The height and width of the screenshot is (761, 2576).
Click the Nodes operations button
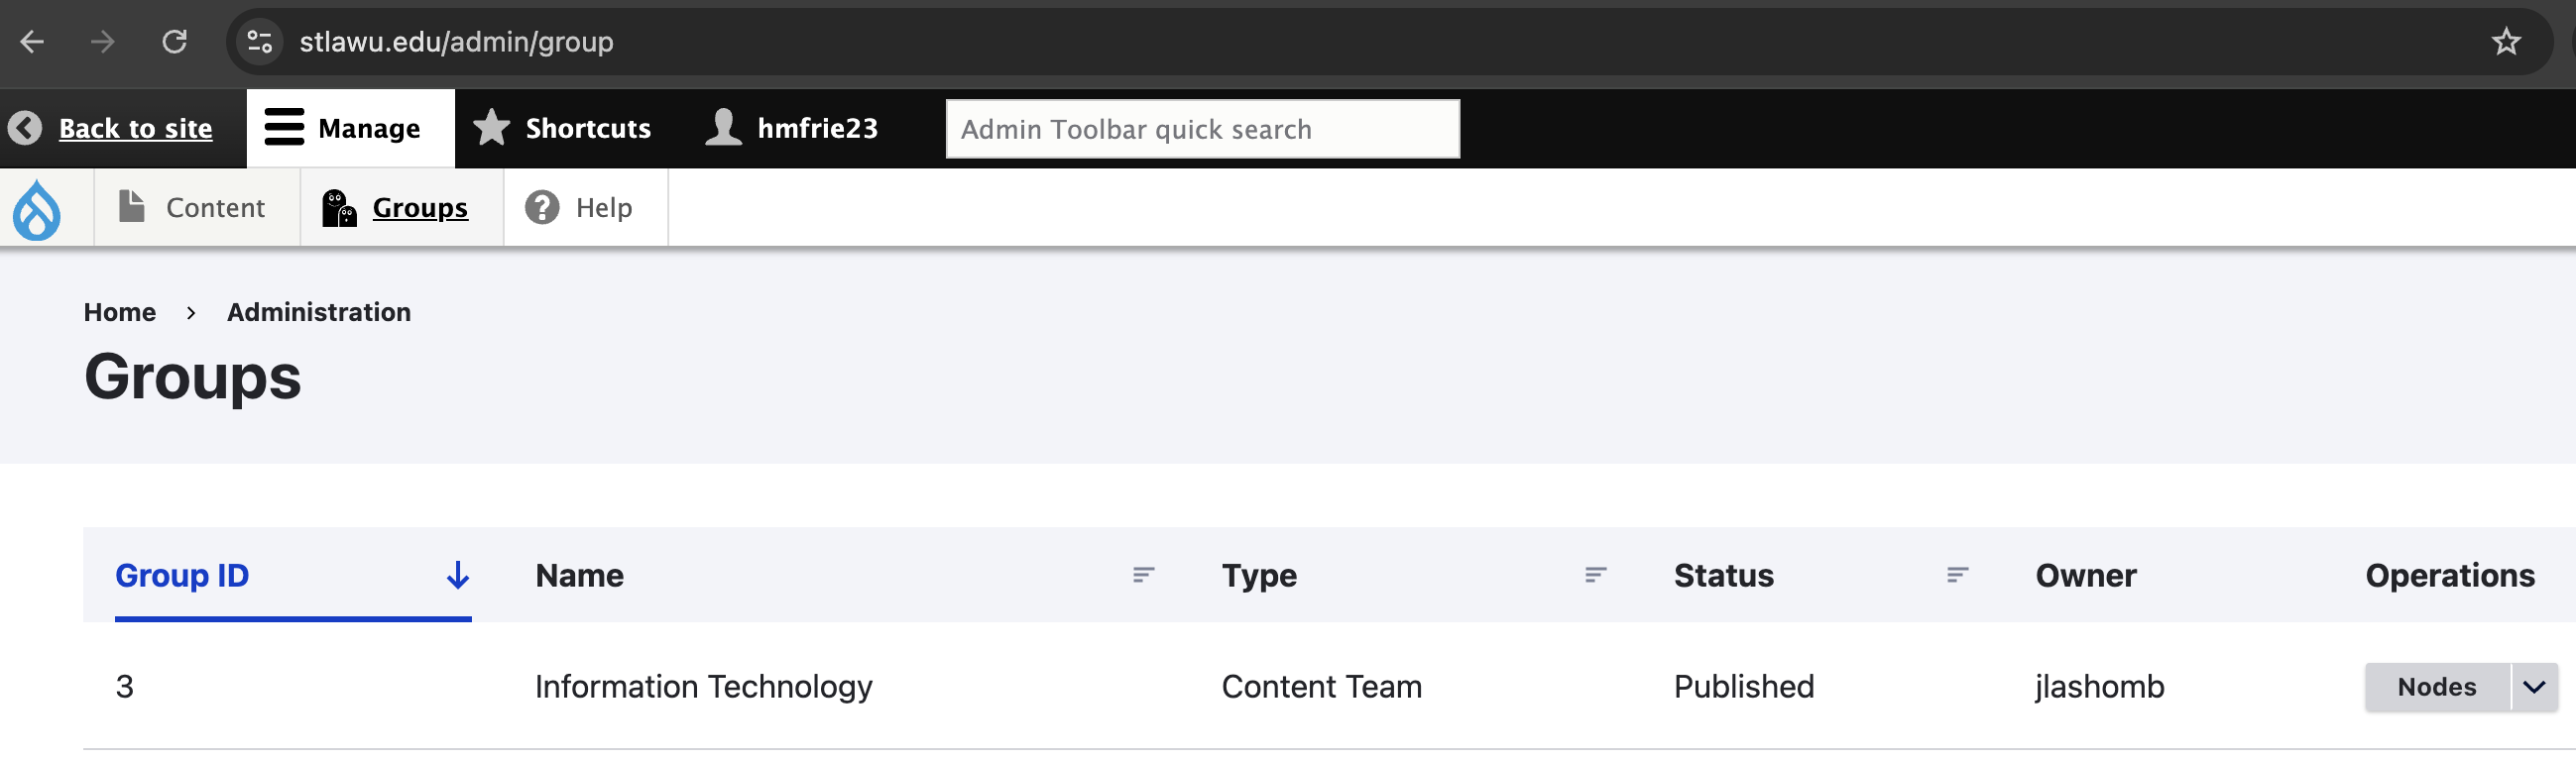(x=2436, y=687)
